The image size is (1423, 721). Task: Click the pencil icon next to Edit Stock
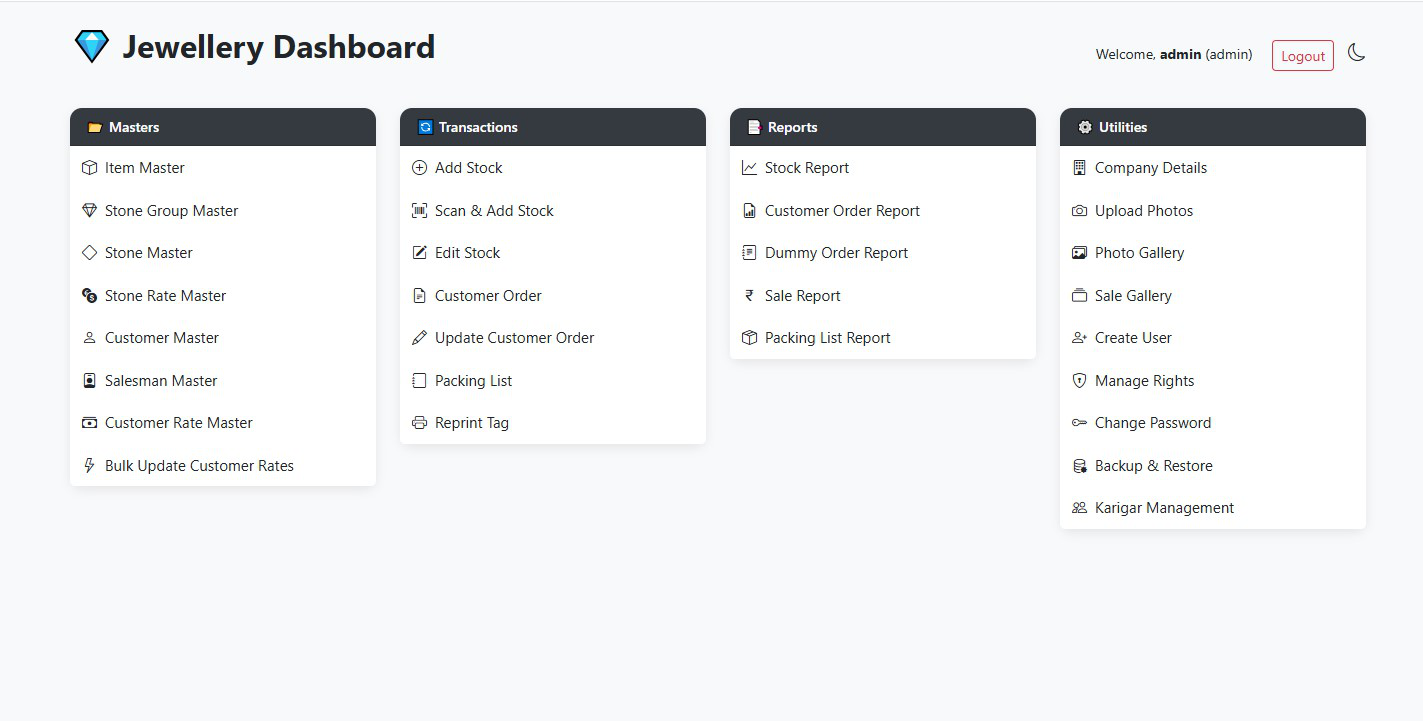point(419,252)
